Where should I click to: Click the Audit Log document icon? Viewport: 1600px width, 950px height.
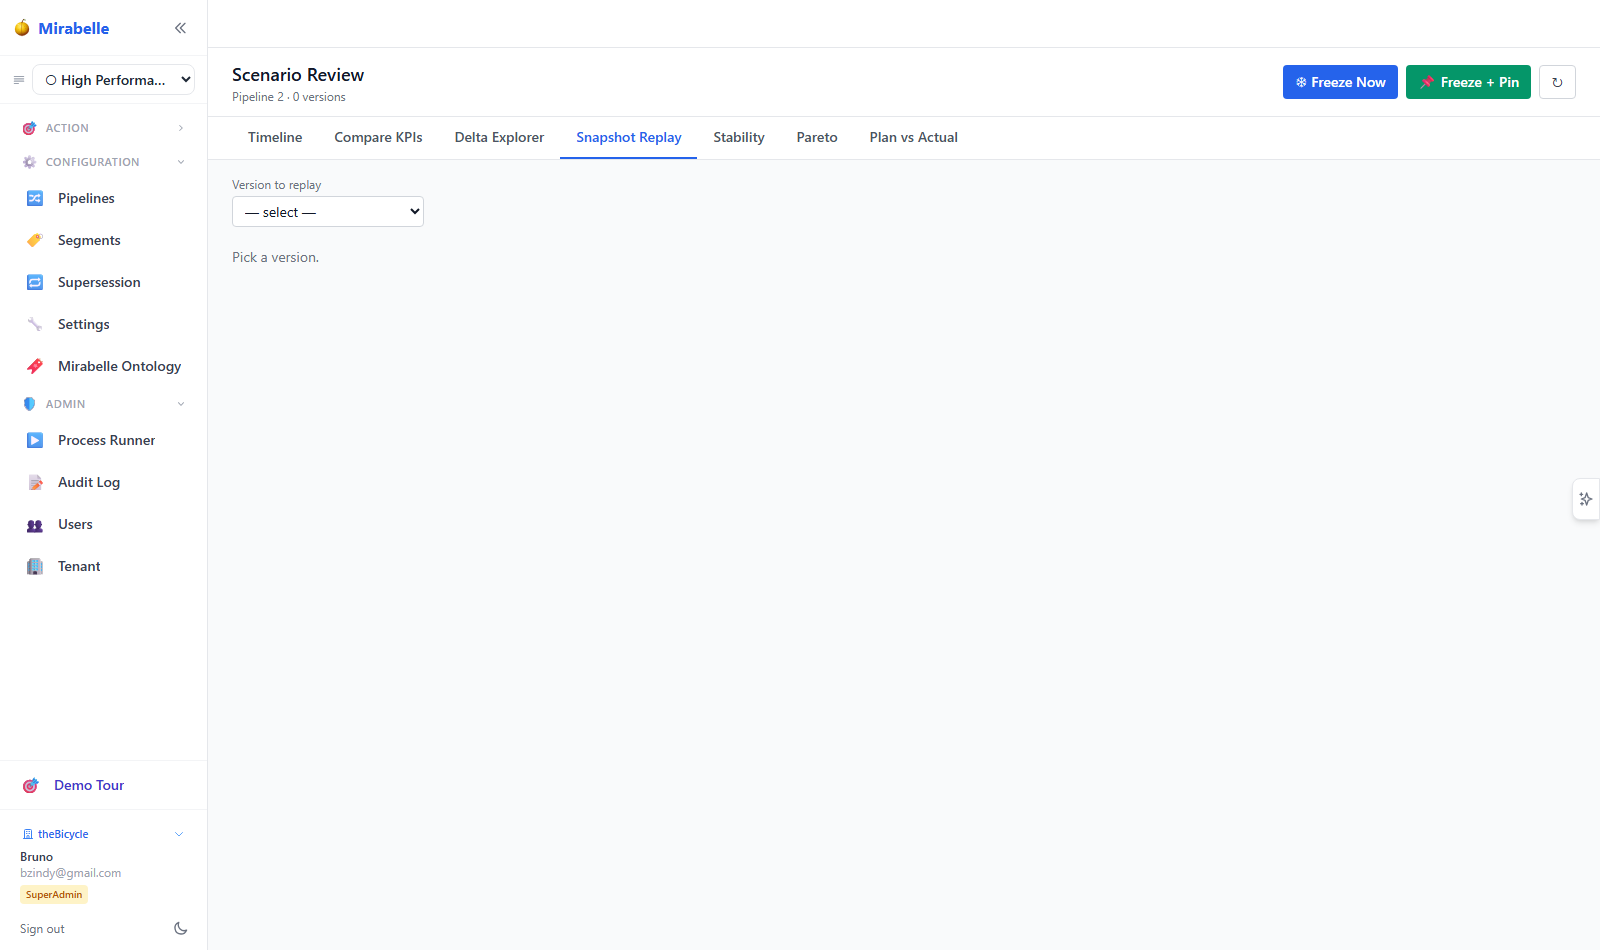[35, 482]
